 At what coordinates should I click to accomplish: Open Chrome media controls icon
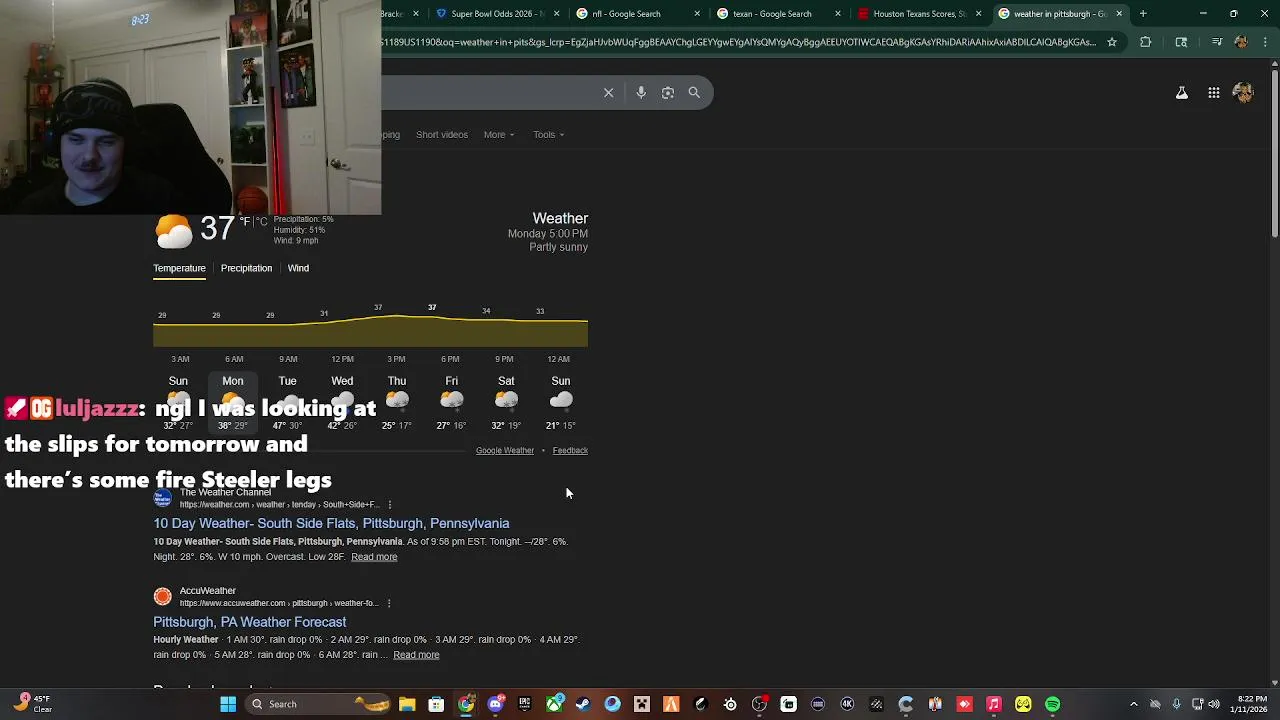1217,42
